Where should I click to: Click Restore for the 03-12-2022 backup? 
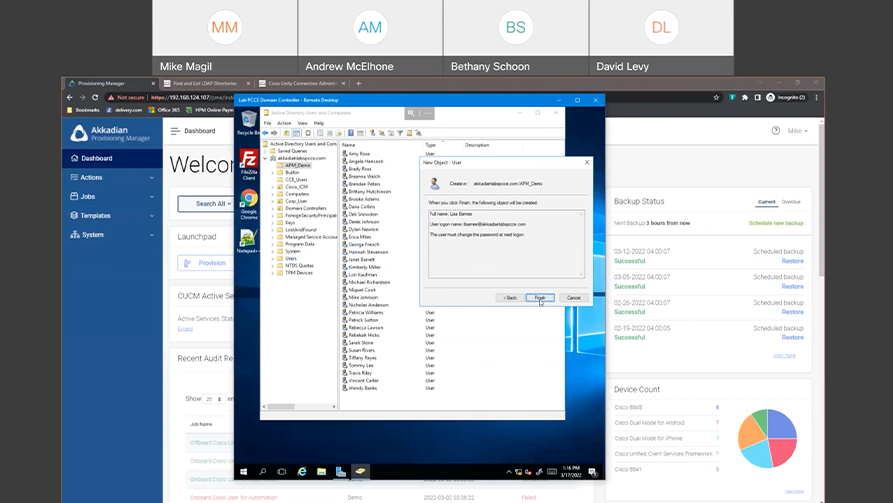pyautogui.click(x=792, y=261)
